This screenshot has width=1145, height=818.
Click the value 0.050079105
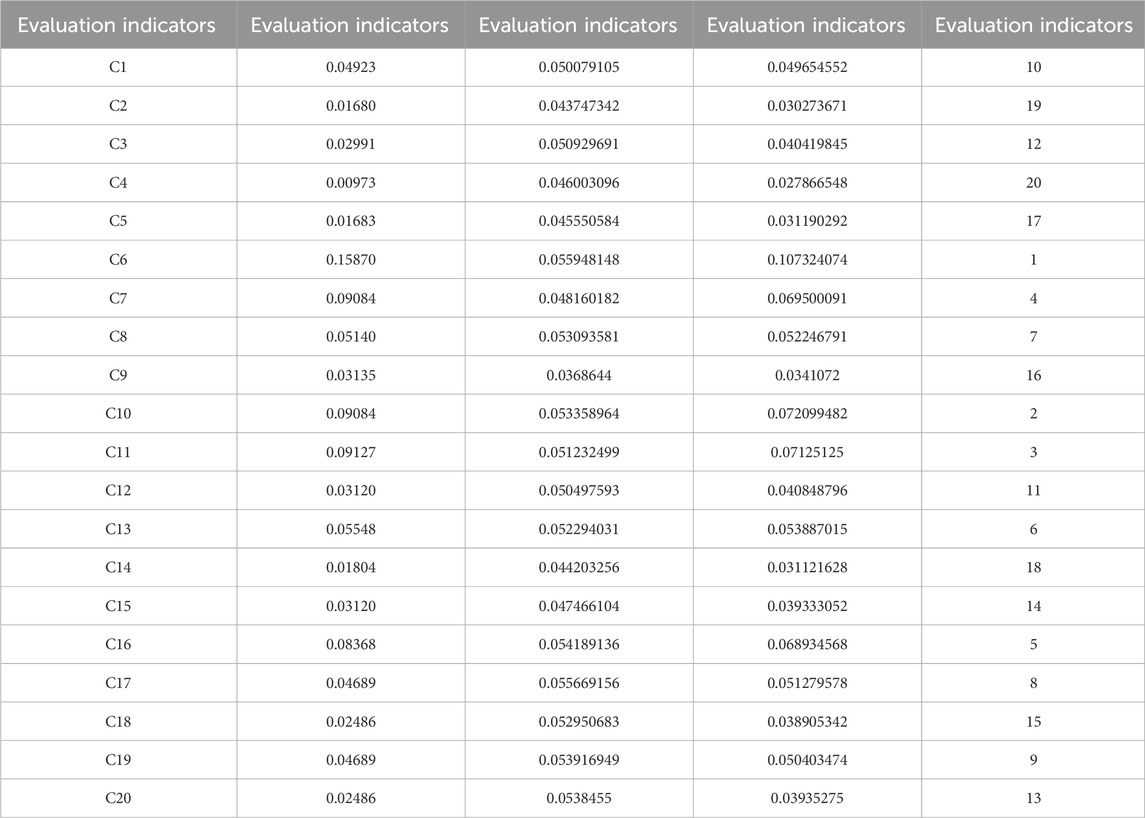(578, 67)
